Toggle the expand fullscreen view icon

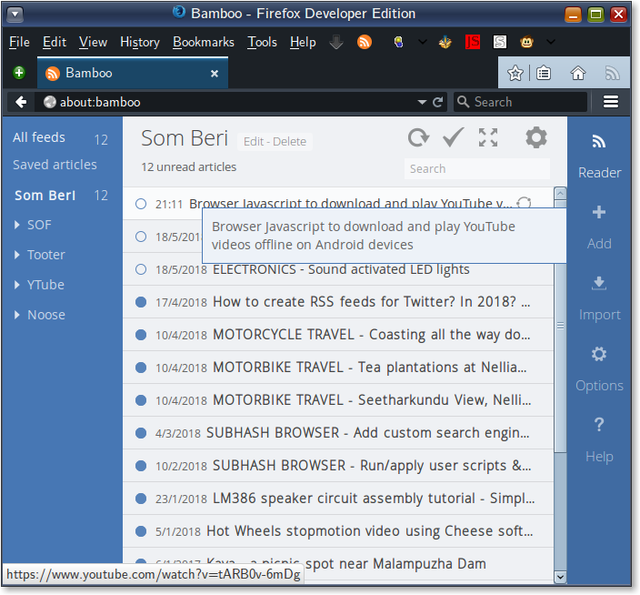click(488, 138)
